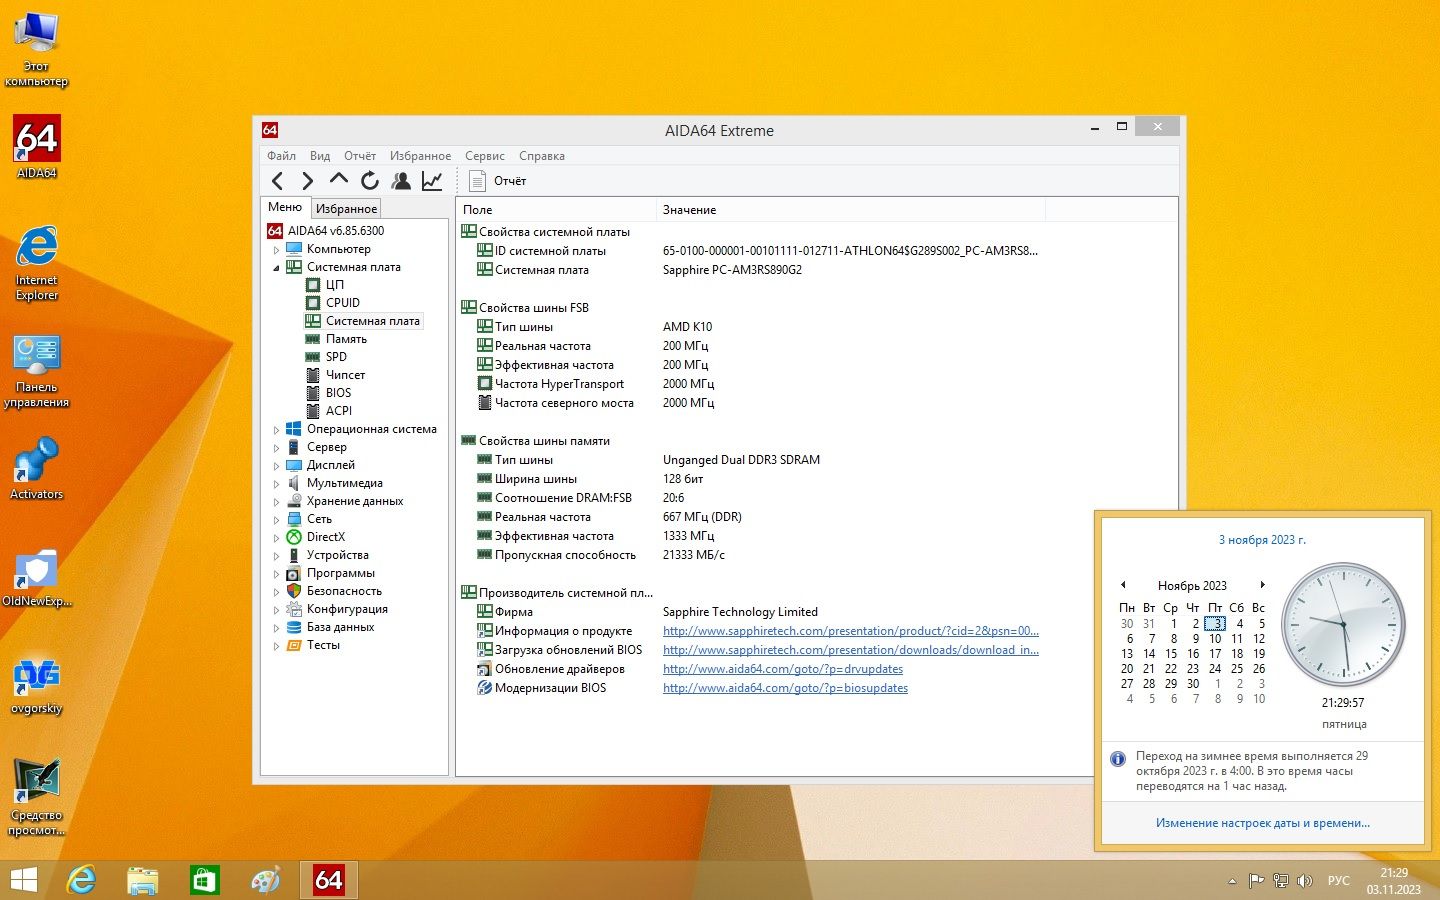The height and width of the screenshot is (900, 1440).
Task: Open the BIOS download link from Sapphire
Action: click(x=851, y=650)
